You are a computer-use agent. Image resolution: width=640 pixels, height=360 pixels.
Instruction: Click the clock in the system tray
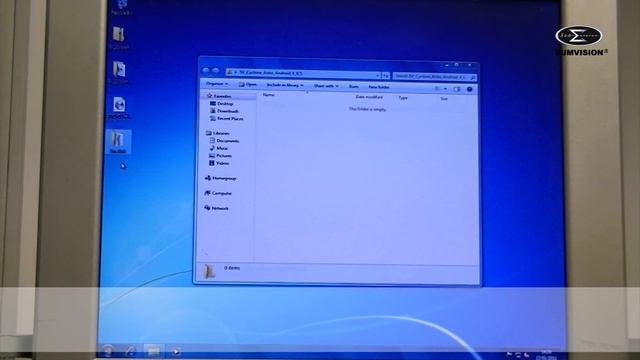[x=546, y=354]
